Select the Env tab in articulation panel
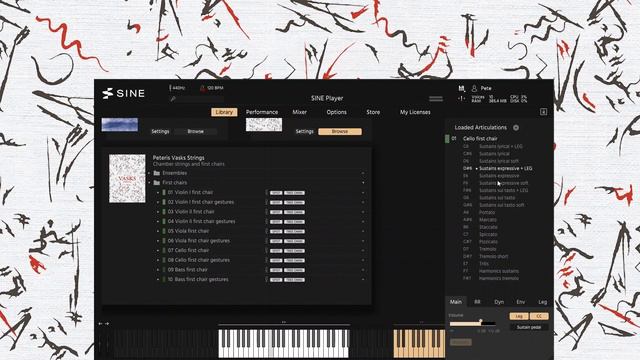Image resolution: width=640 pixels, height=360 pixels. (521, 302)
